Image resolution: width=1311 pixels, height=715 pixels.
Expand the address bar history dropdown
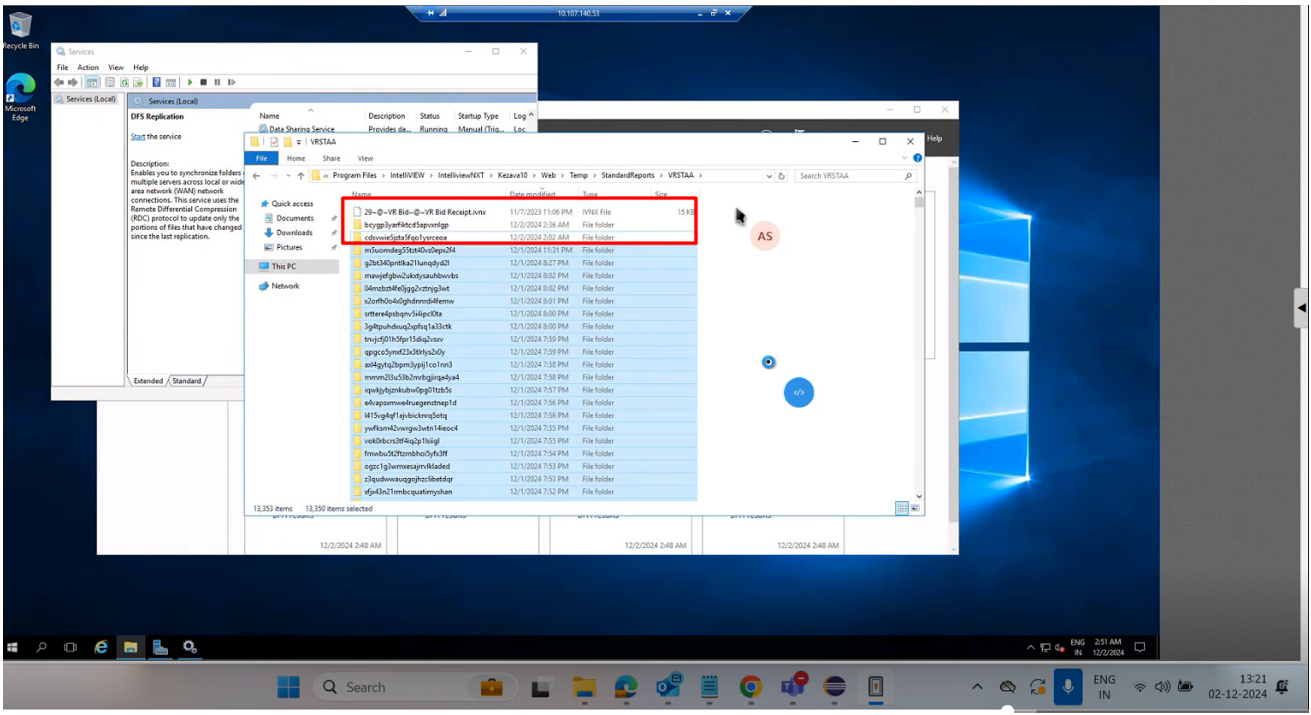(769, 176)
